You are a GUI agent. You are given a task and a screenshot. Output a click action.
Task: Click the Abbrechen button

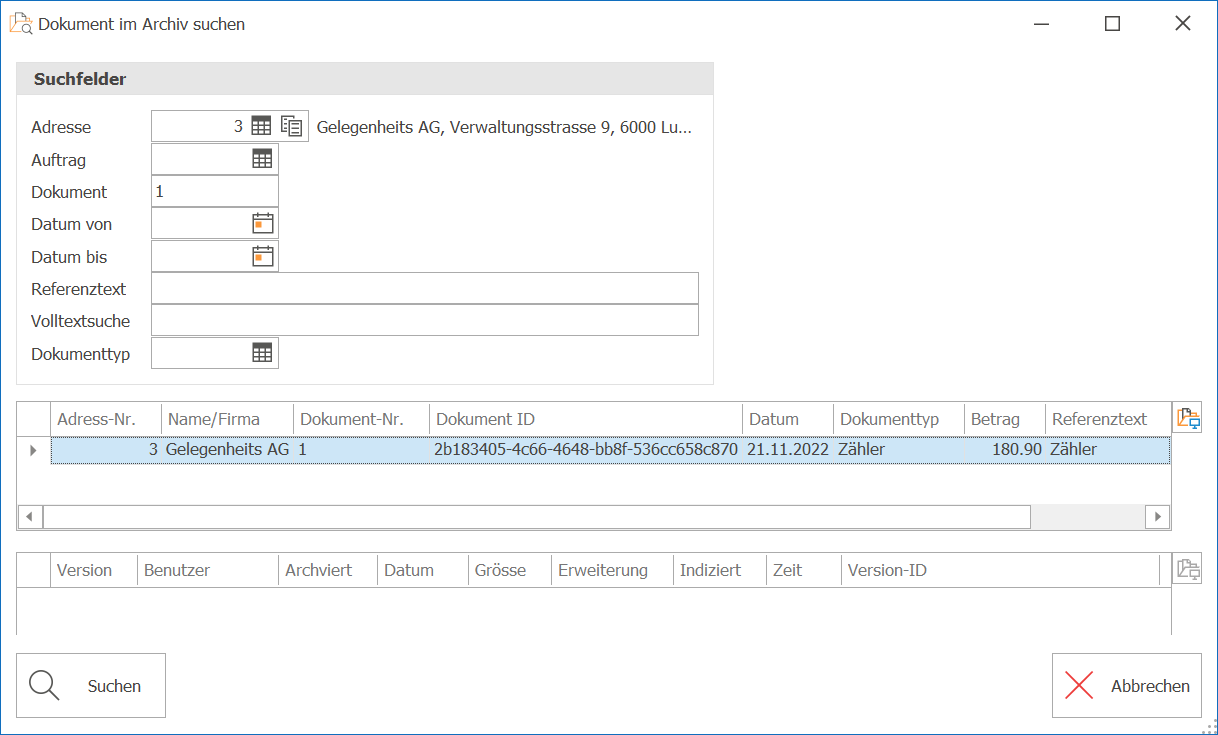[x=1127, y=686]
